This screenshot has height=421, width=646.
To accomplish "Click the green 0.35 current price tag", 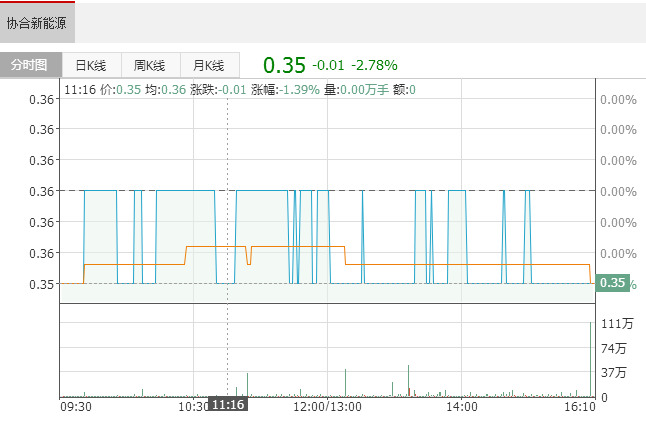I will (611, 283).
